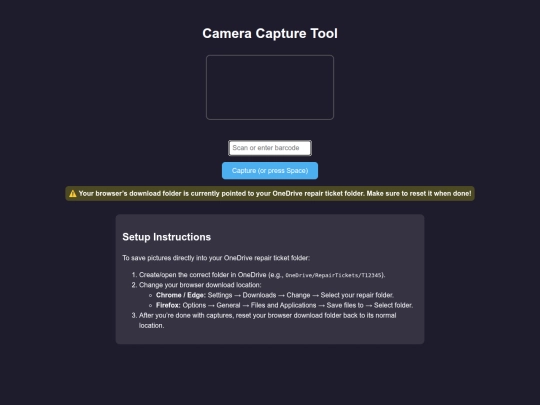The image size is (540, 405).
Task: Click the Capture (or press Space) button
Action: pyautogui.click(x=270, y=171)
